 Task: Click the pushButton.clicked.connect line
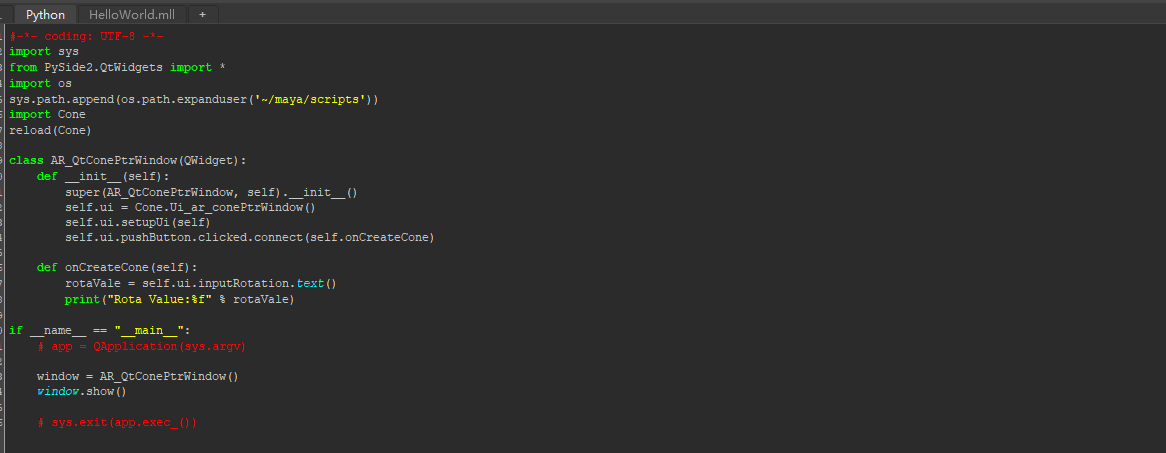249,238
